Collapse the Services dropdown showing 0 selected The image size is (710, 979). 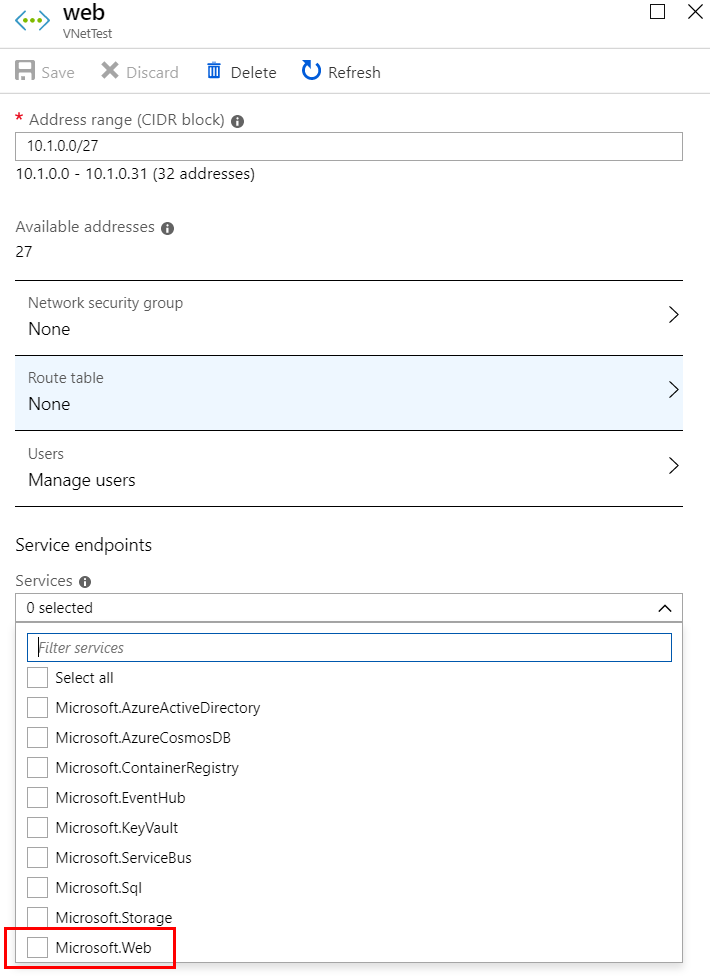pos(664,608)
